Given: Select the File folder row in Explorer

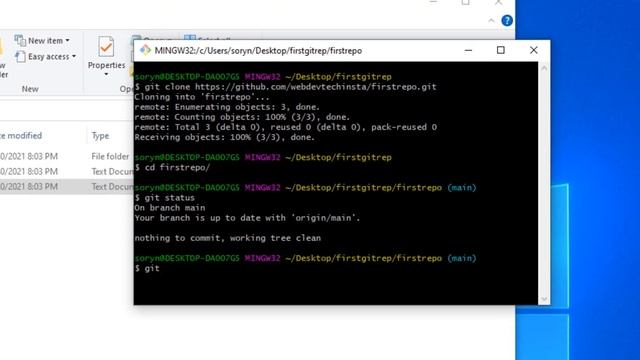Looking at the screenshot, I should (x=67, y=156).
